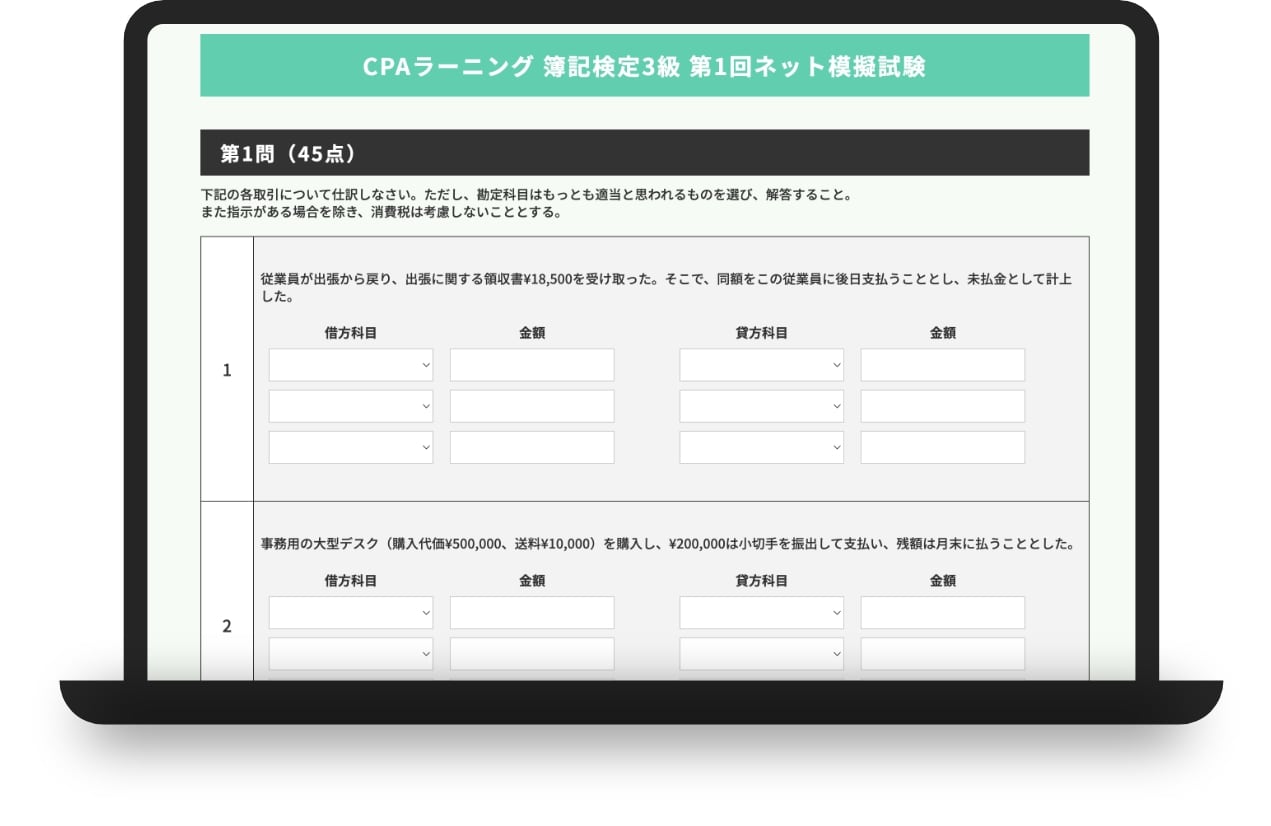Open the third 借方科目 dropdown in question 1
The image size is (1271, 826).
pos(350,446)
